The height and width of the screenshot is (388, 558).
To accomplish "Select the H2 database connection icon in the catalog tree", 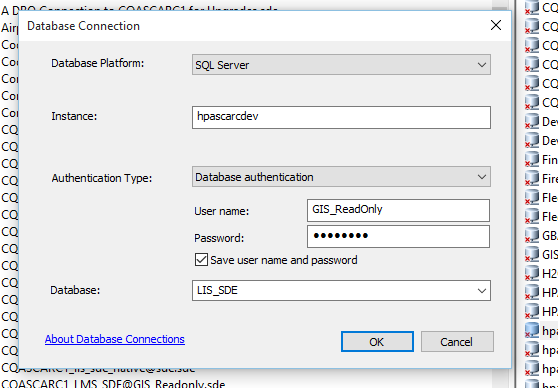I will [x=532, y=273].
